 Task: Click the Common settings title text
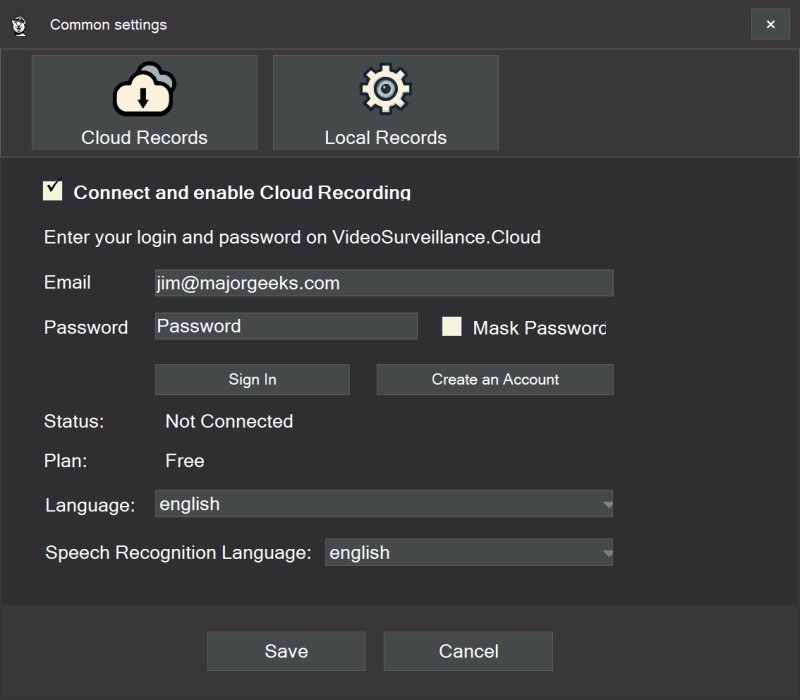coord(108,25)
